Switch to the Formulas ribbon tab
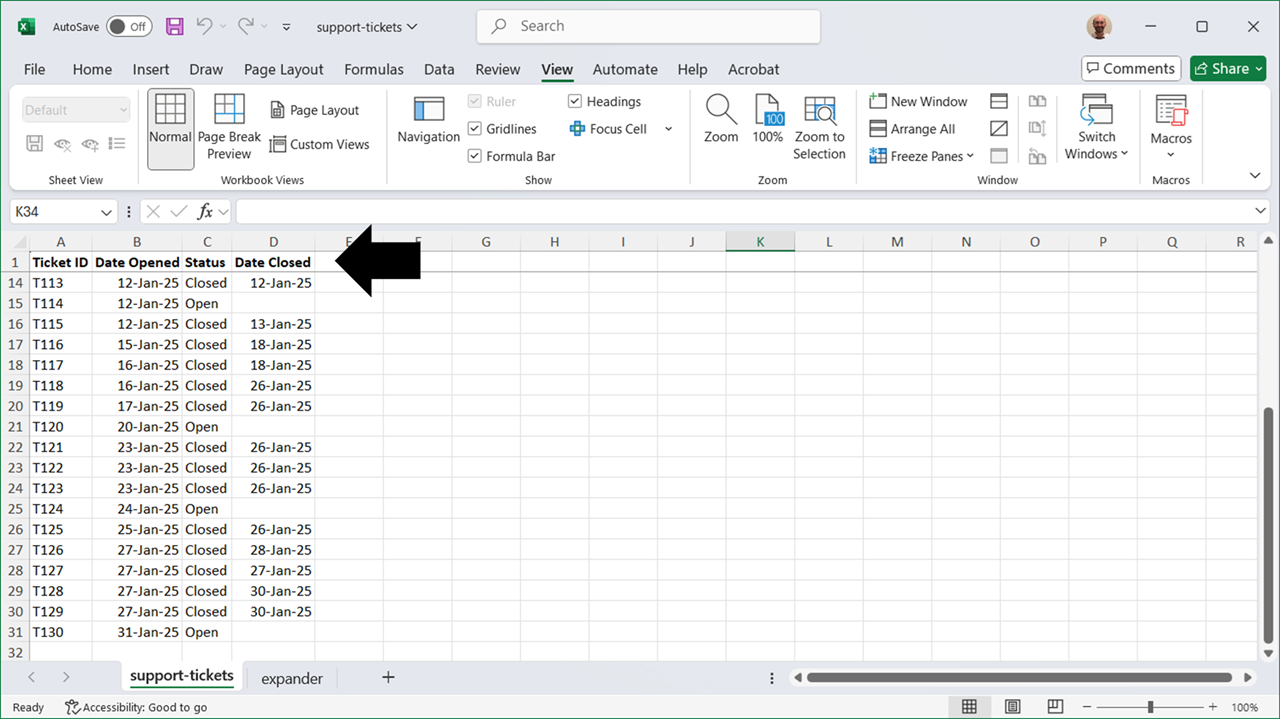 point(373,69)
